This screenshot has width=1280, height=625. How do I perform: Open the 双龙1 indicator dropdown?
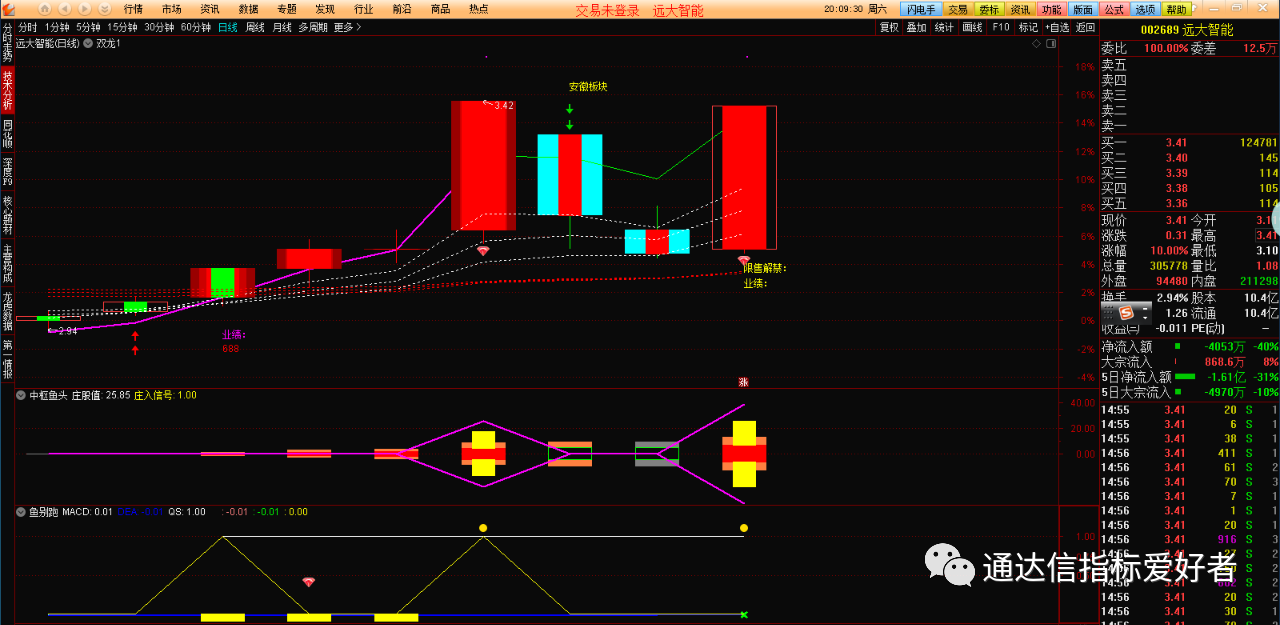click(x=89, y=44)
